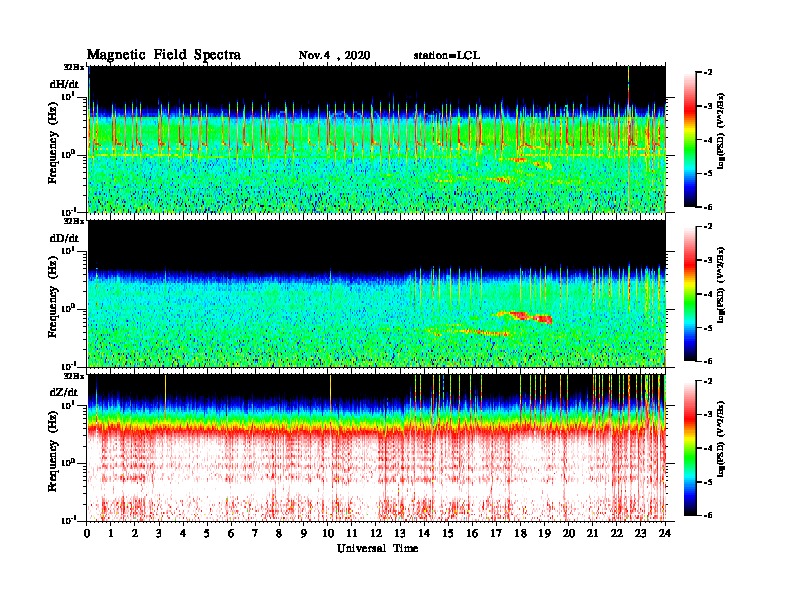Click hour tick label "10" on time axis
Screen dimensions: 792x612
click(x=327, y=533)
